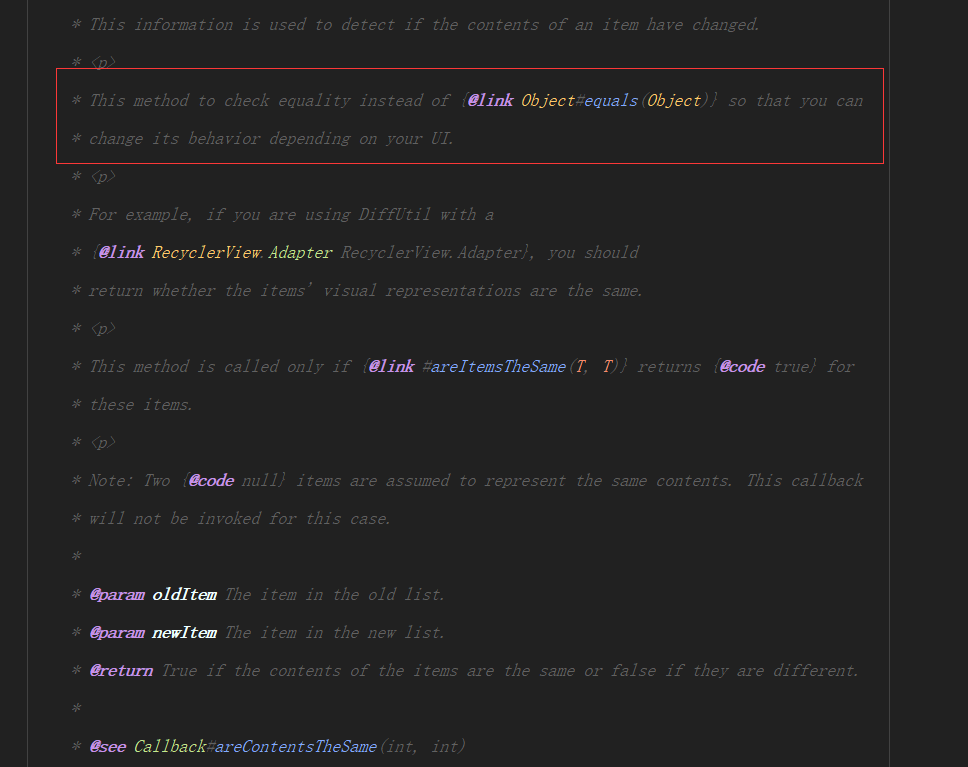Click the '@return' Javadoc tag
Image resolution: width=968 pixels, height=767 pixels.
122,671
